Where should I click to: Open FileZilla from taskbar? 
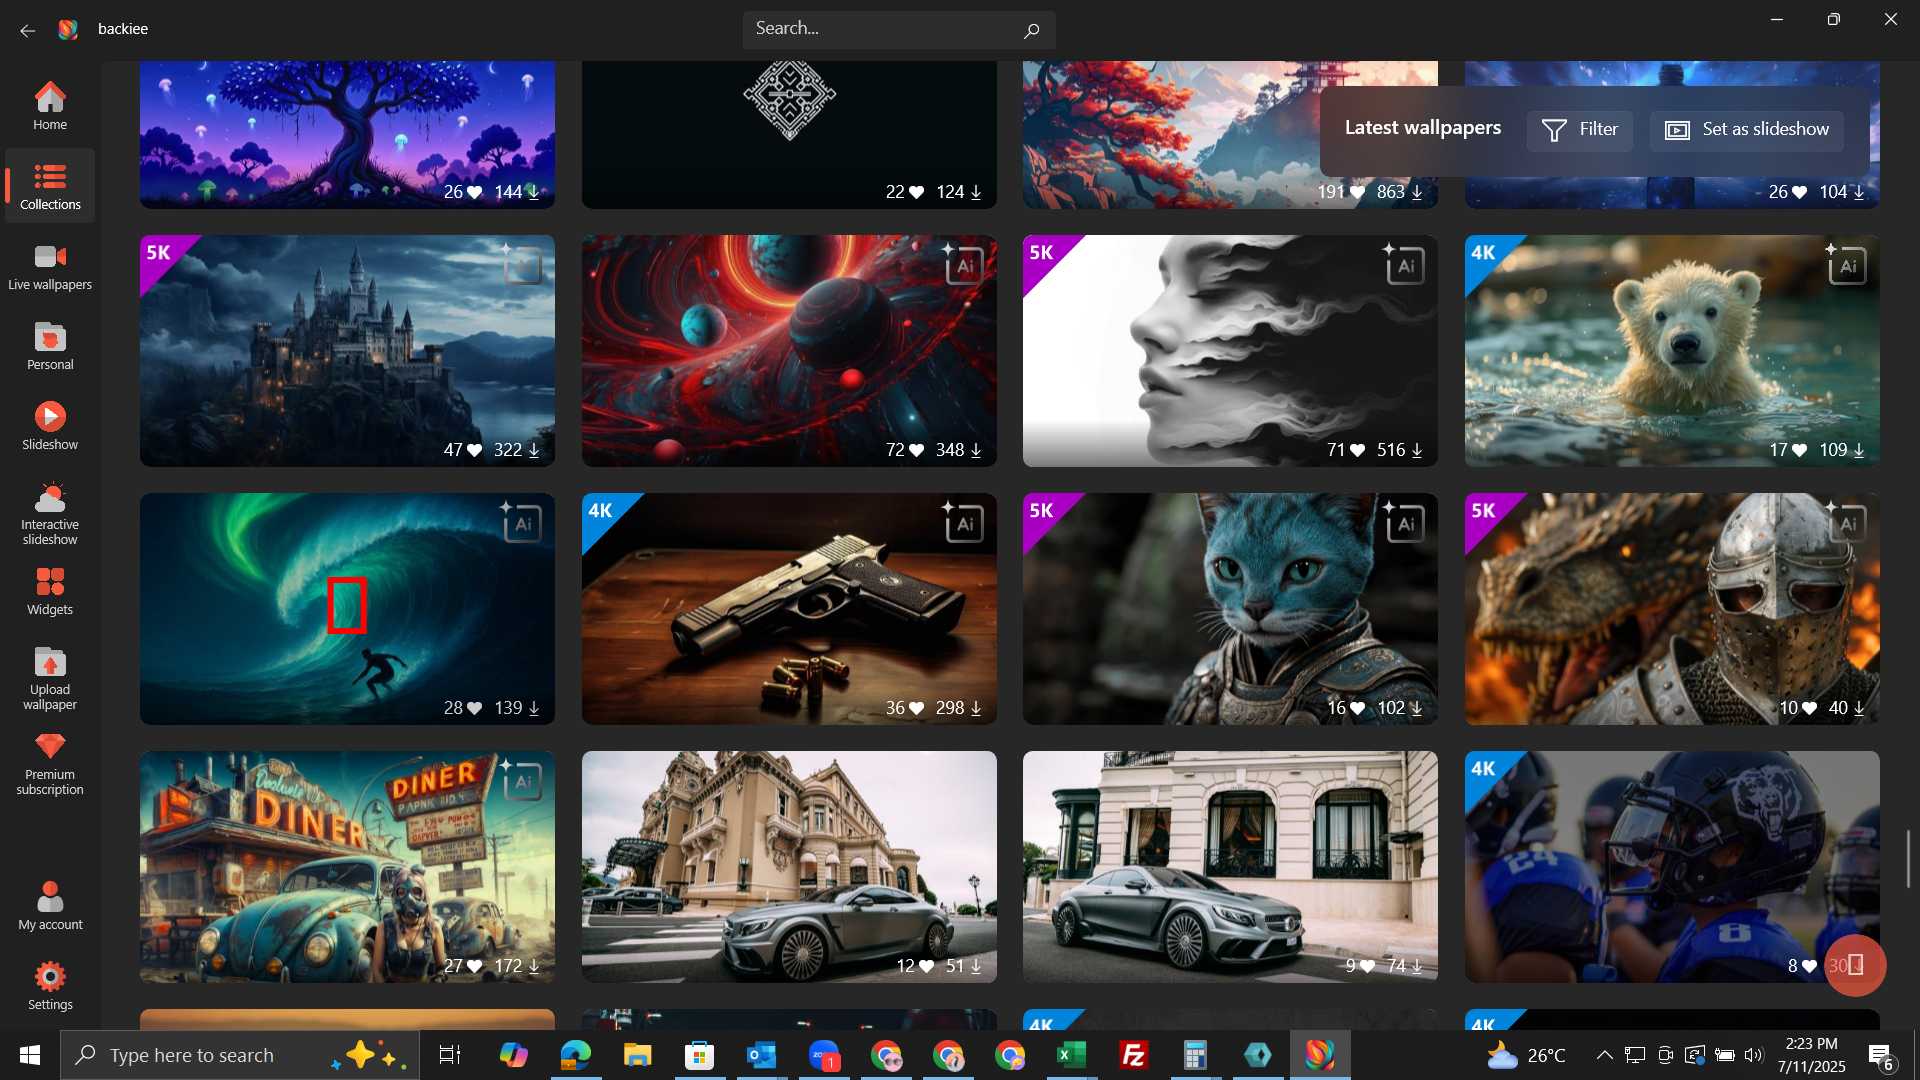tap(1133, 1055)
